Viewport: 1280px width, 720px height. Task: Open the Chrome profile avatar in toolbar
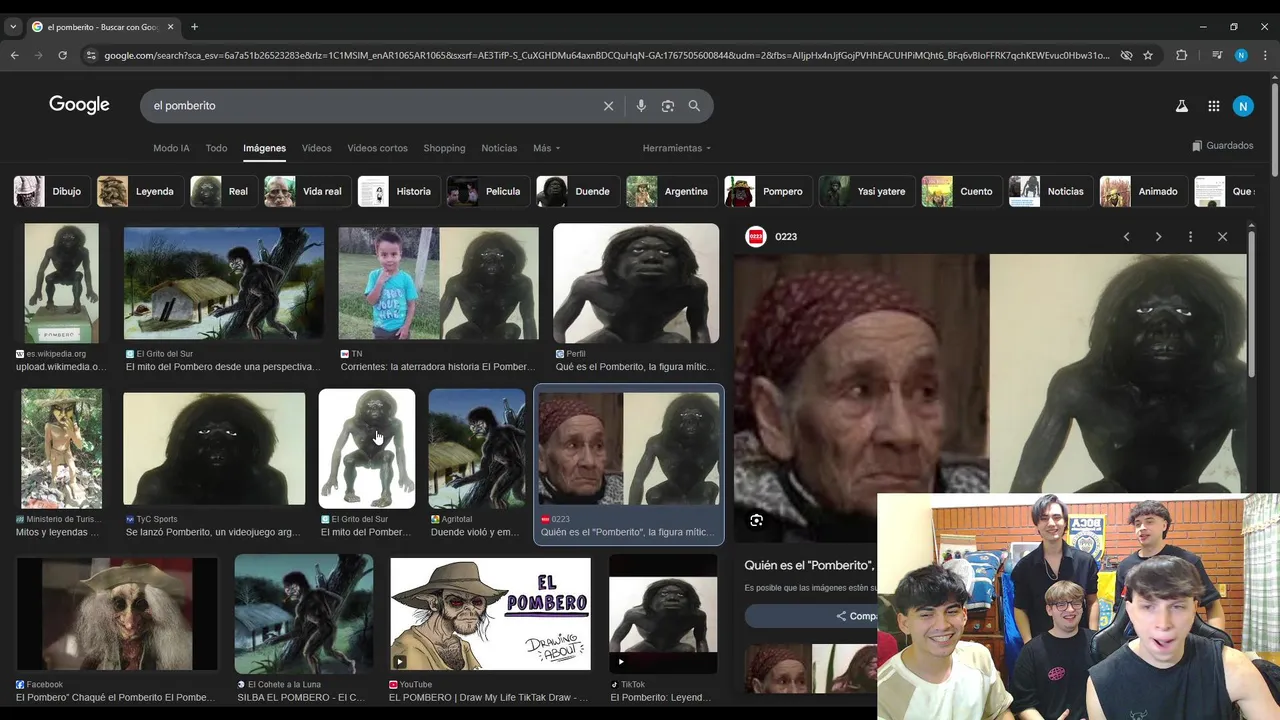coord(1241,55)
